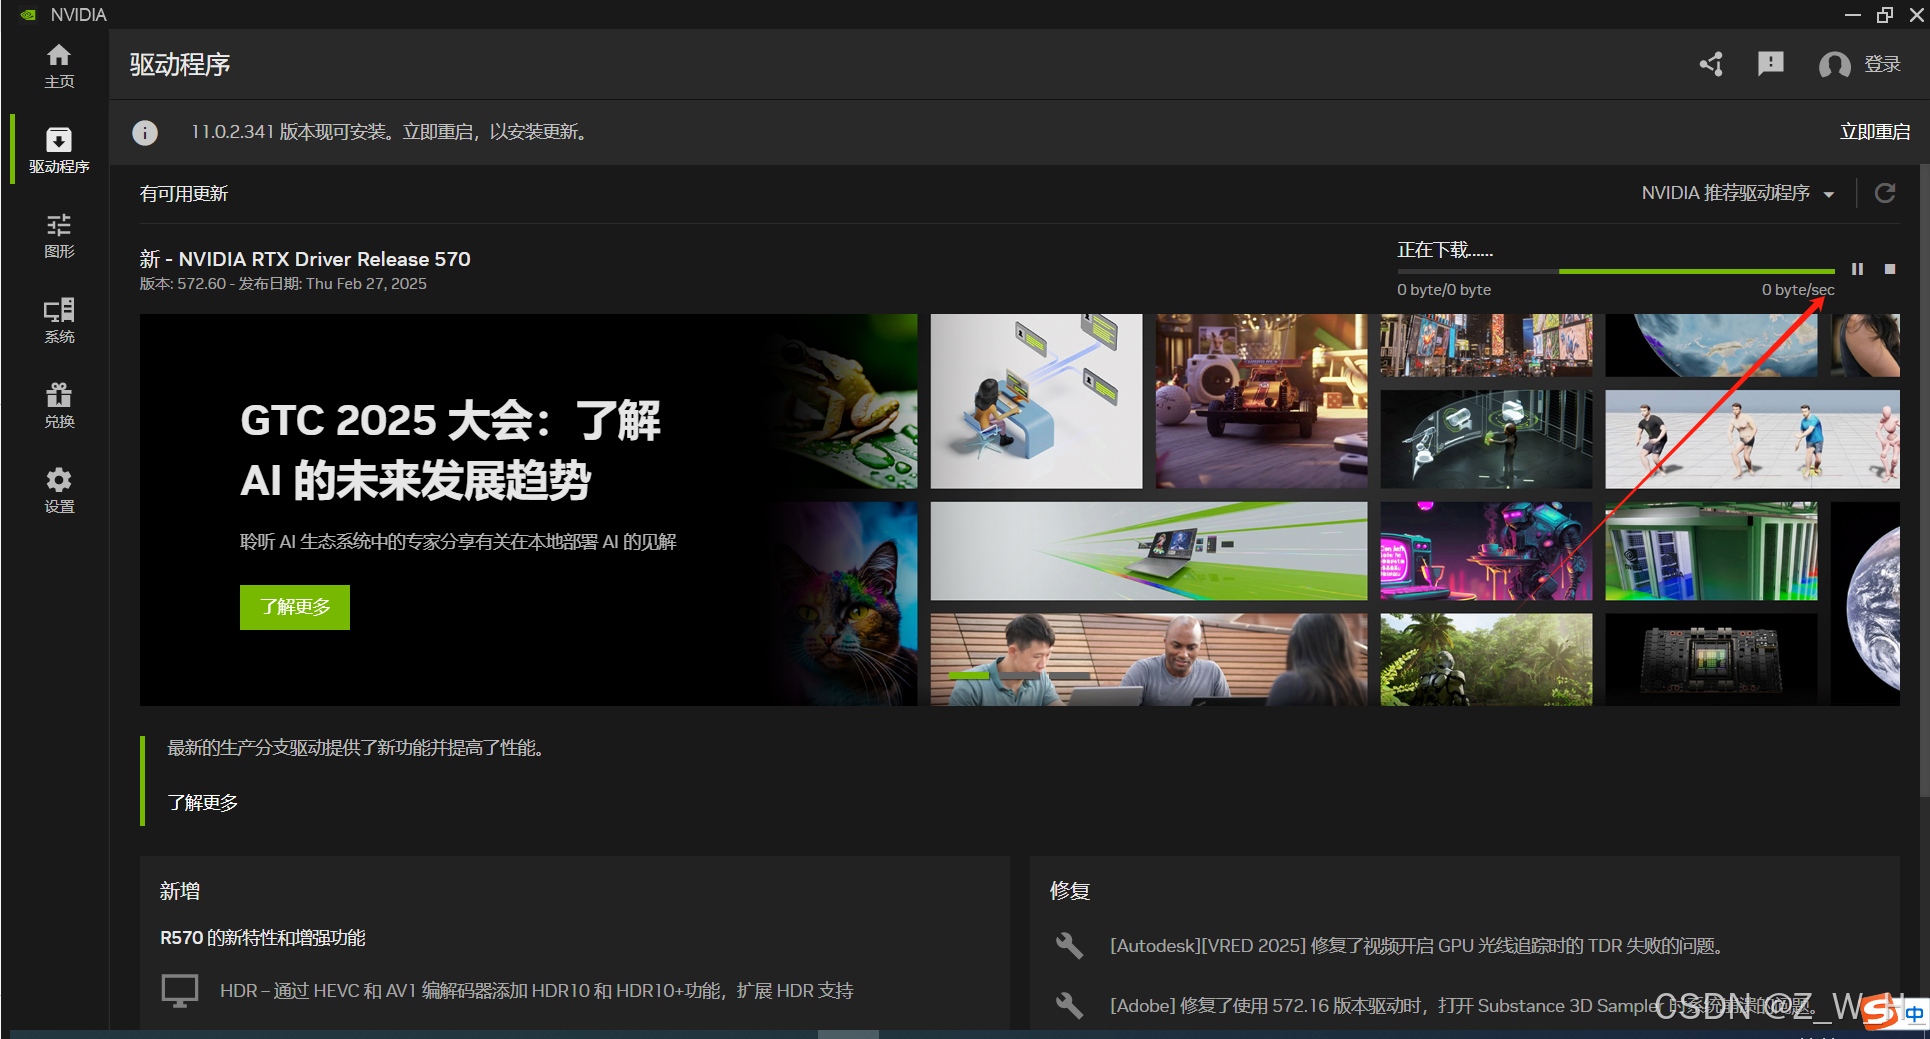
Task: Pause the driver download
Action: 1857,269
